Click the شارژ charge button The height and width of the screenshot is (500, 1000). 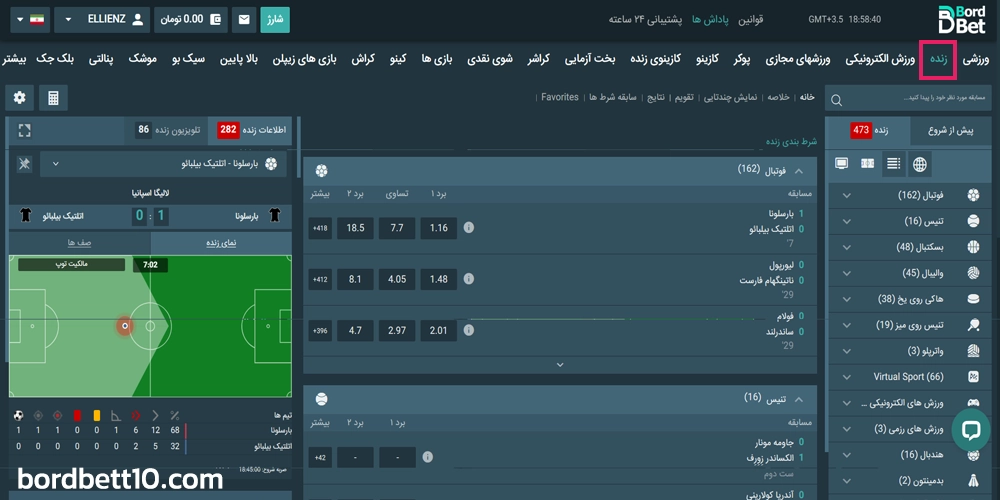click(275, 20)
